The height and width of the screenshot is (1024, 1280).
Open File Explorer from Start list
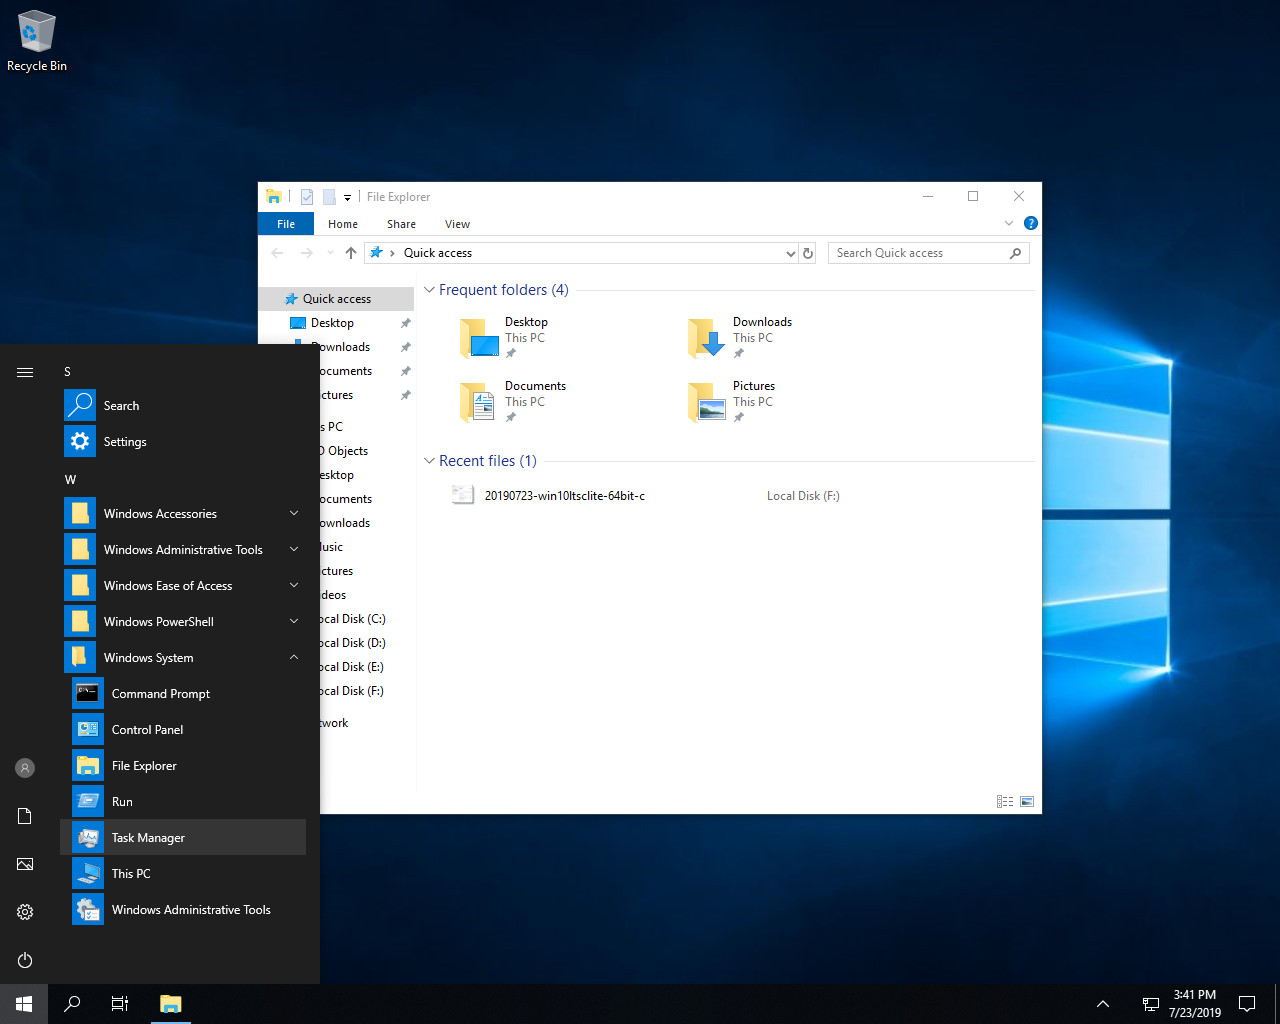183,766
